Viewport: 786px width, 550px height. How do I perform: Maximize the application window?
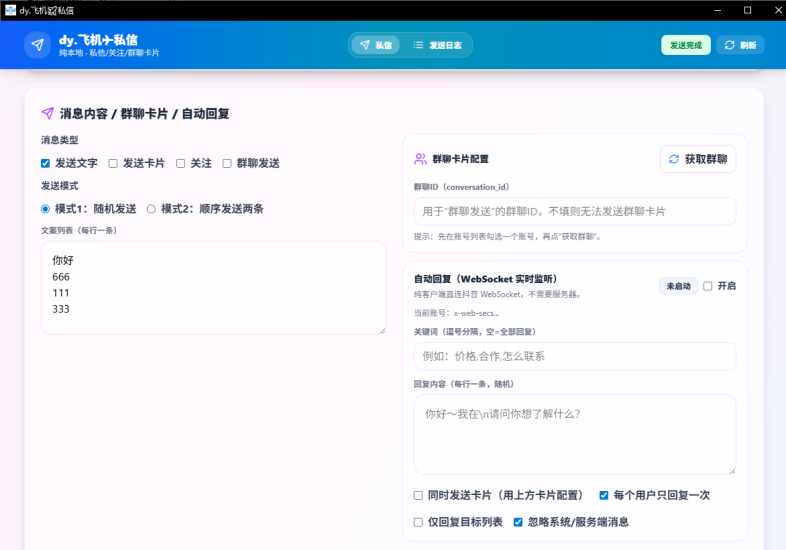point(747,10)
